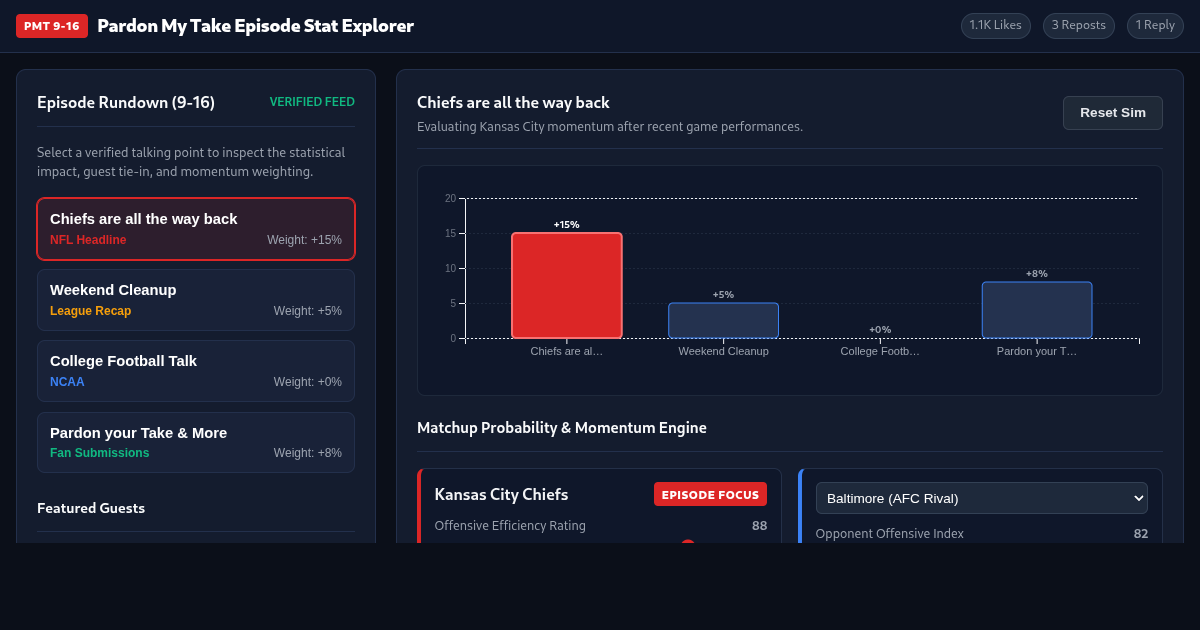Click the Weight: +8% text
The height and width of the screenshot is (630, 1200).
308,453
